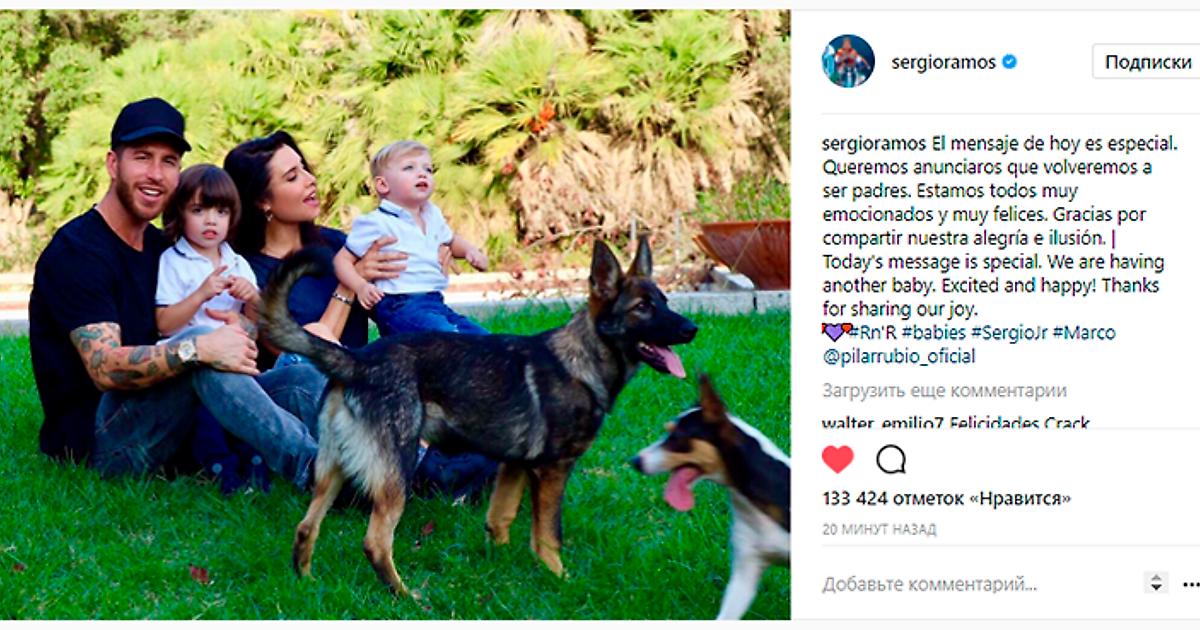Expand Загрузить еще комментарии to load more comments

pyautogui.click(x=945, y=391)
